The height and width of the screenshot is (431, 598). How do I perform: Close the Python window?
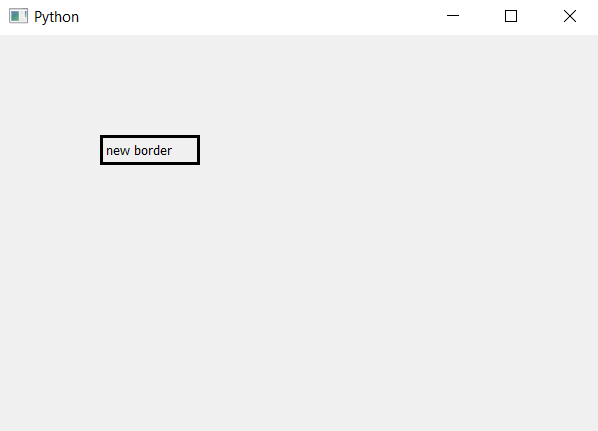[x=569, y=16]
